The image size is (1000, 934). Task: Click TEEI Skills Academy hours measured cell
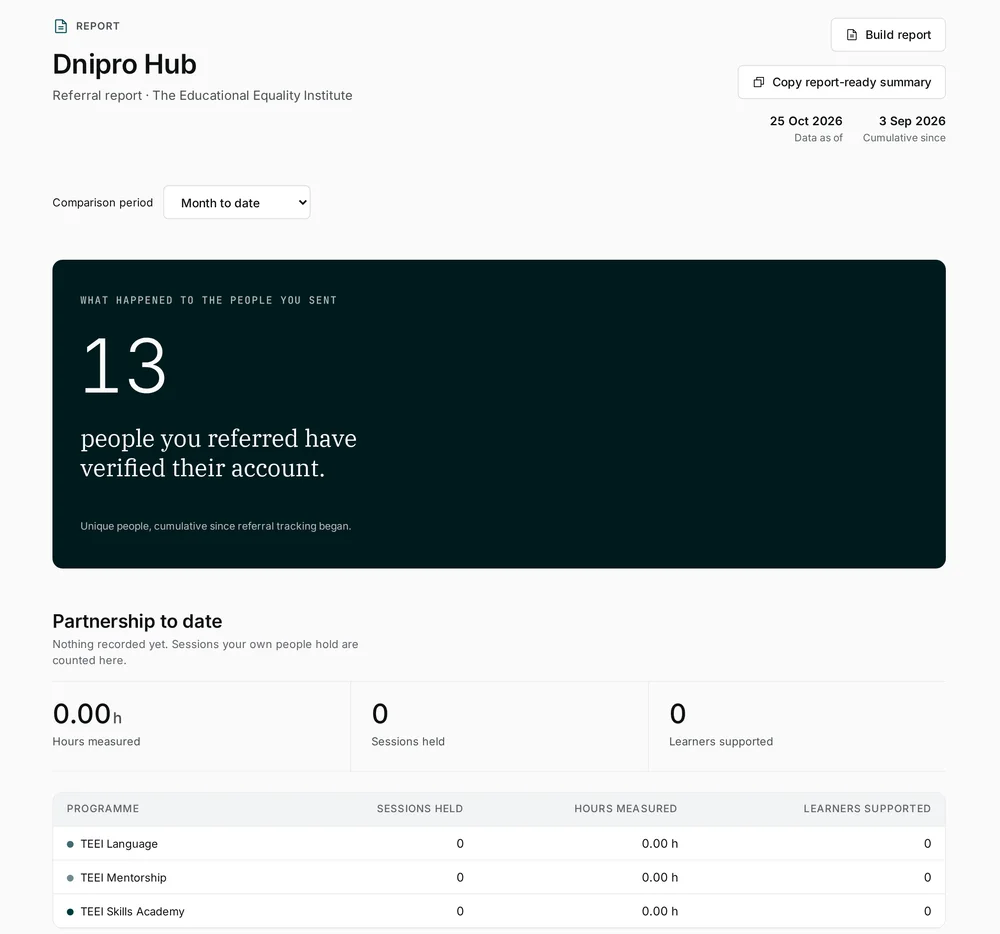(659, 912)
